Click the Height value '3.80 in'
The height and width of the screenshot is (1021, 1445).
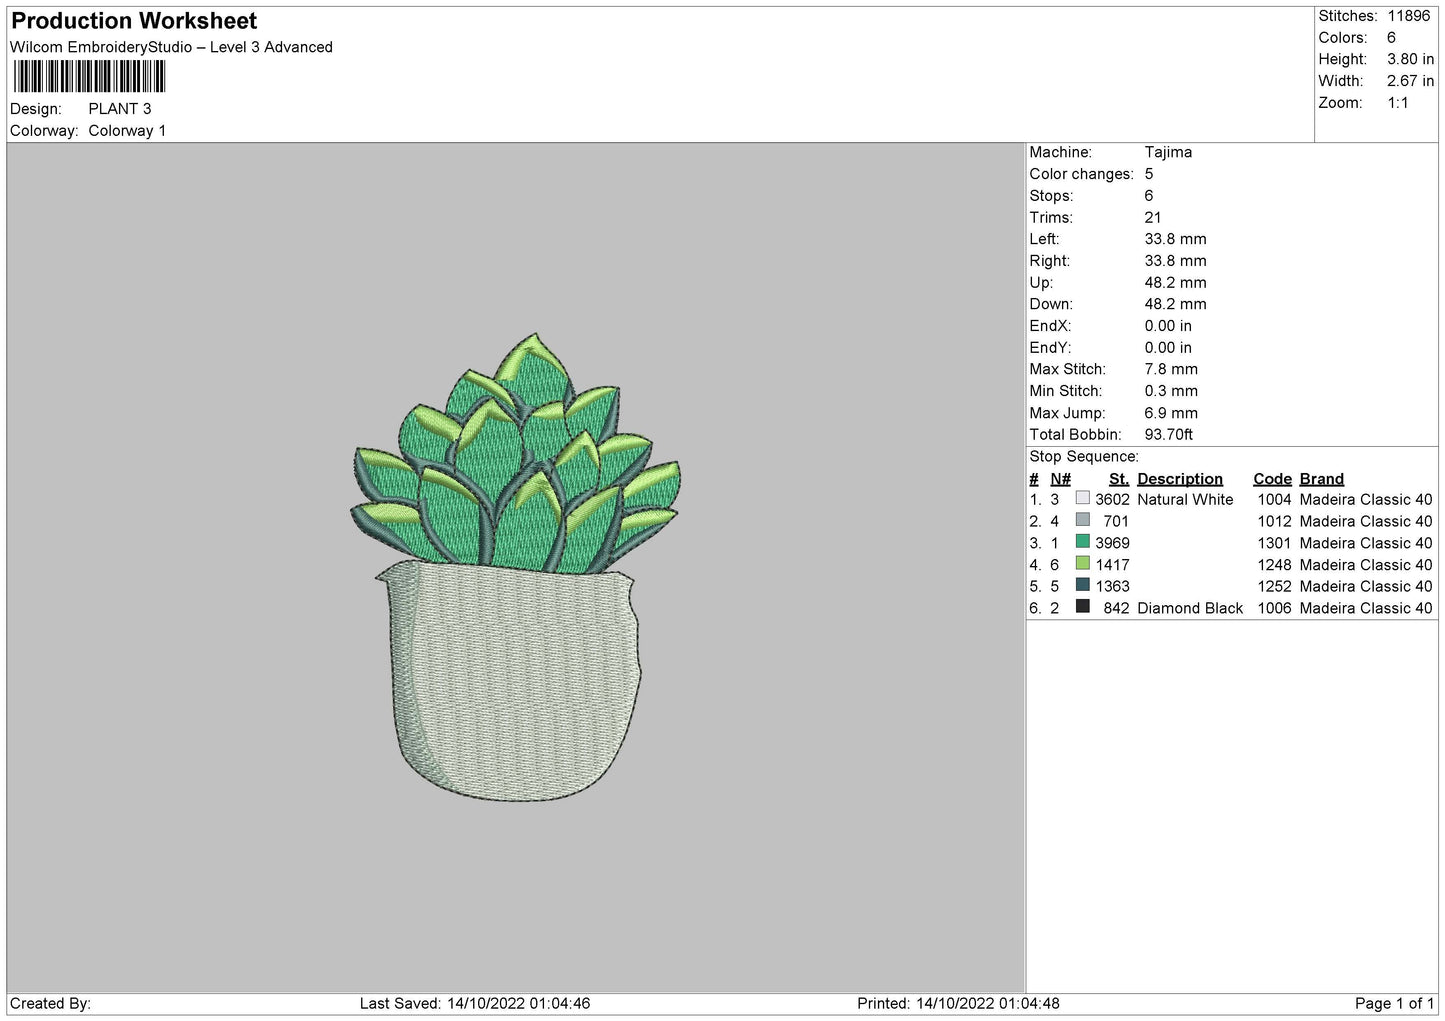pos(1410,59)
